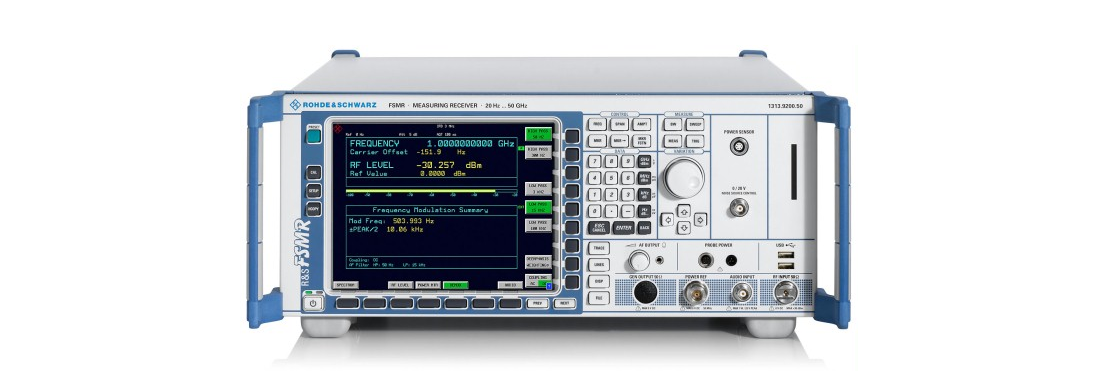Toggle the Low Pass 15 kHz filter softkey
1100x371 pixels.
click(x=538, y=208)
